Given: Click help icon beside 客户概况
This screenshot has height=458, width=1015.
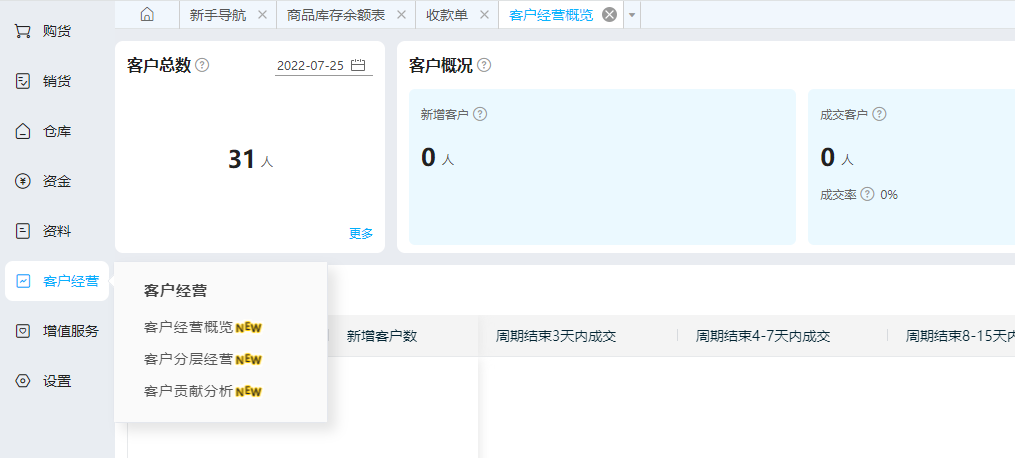Looking at the screenshot, I should pos(484,65).
